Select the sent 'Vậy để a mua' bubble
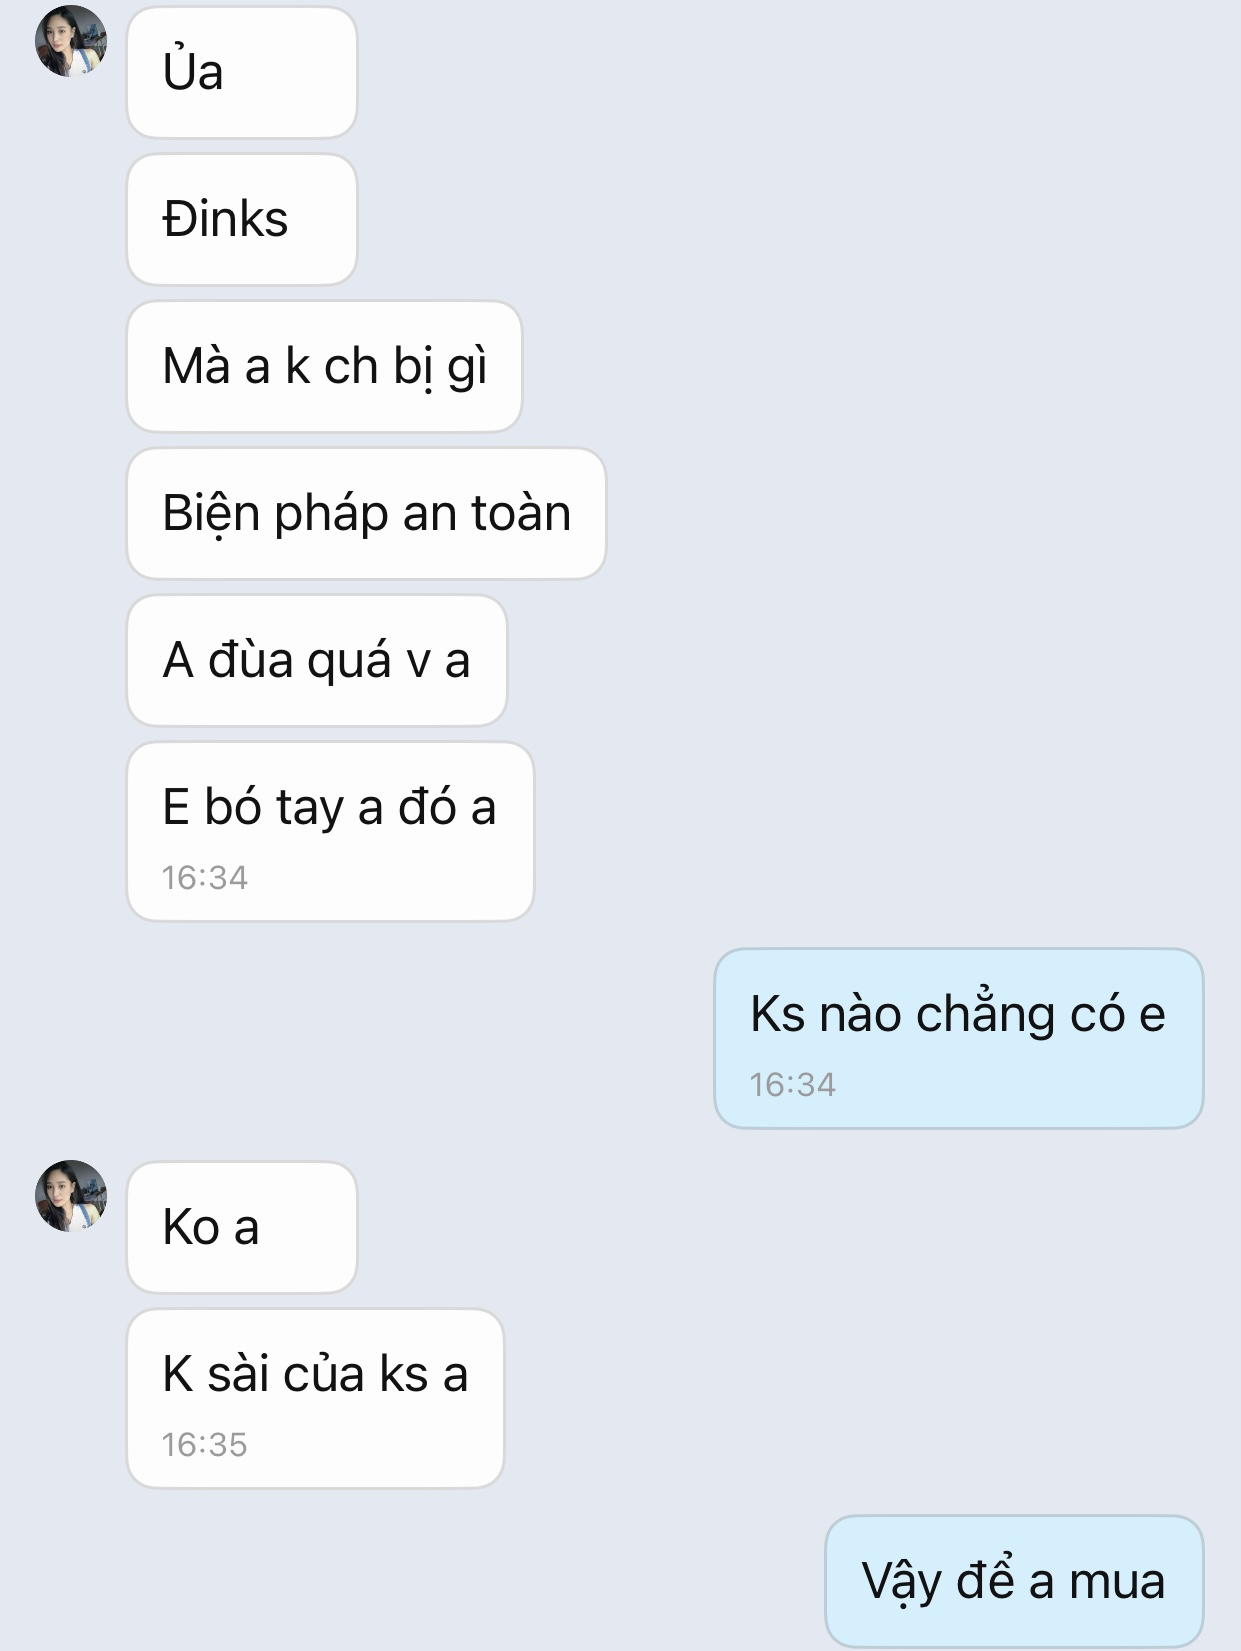 tap(1014, 1581)
